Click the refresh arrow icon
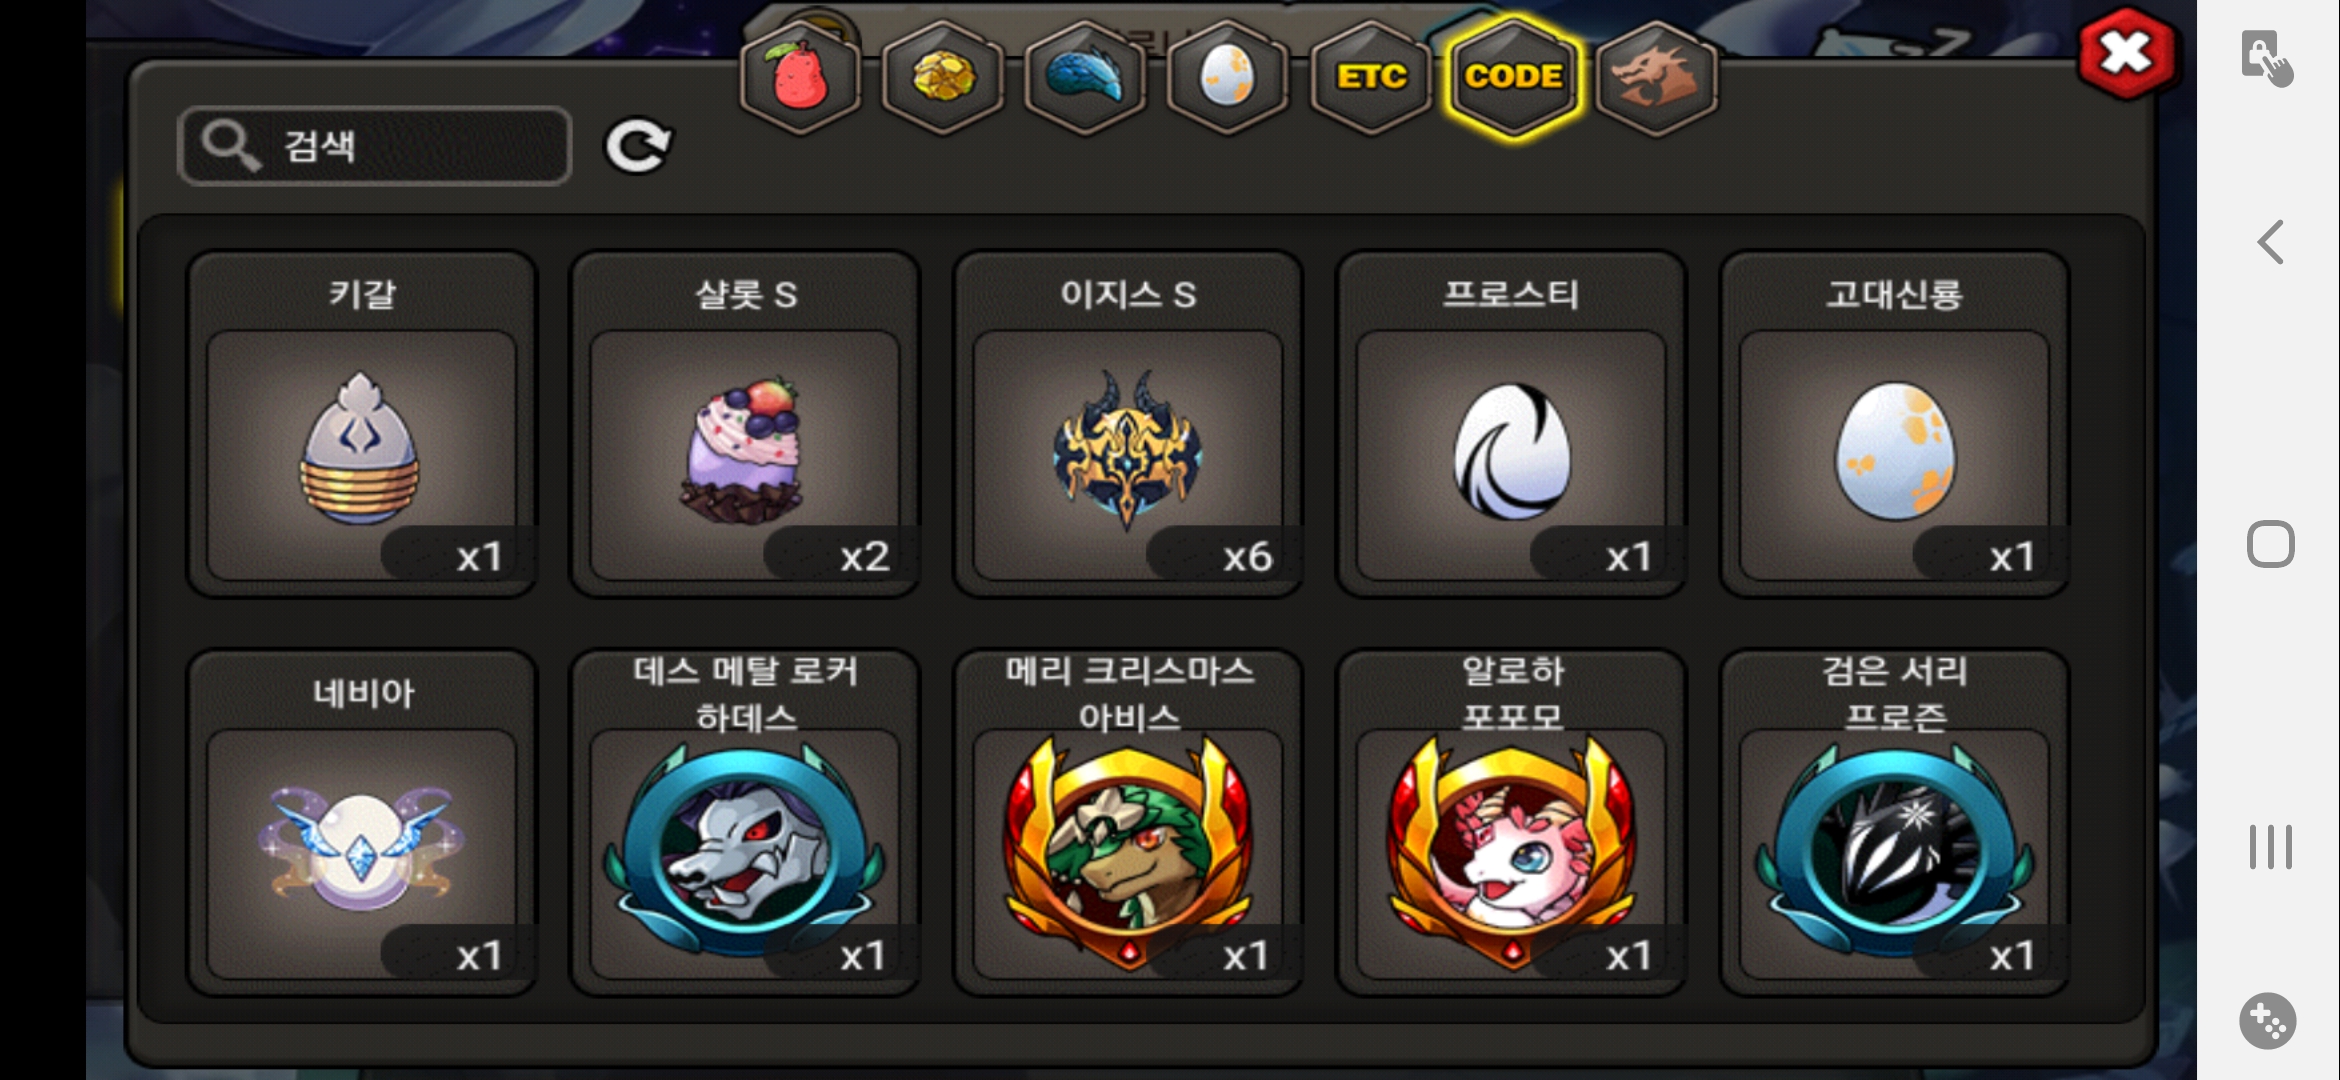 (x=638, y=147)
